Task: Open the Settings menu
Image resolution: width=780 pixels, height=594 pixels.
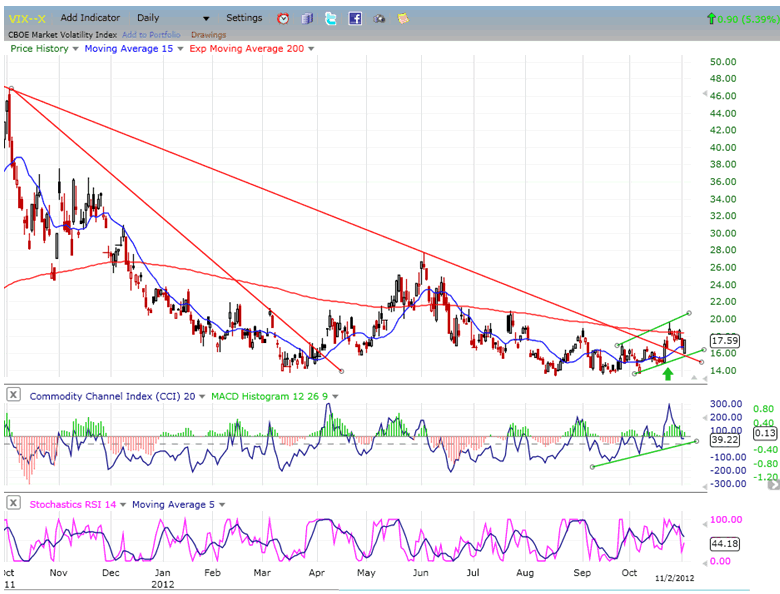Action: (x=244, y=18)
